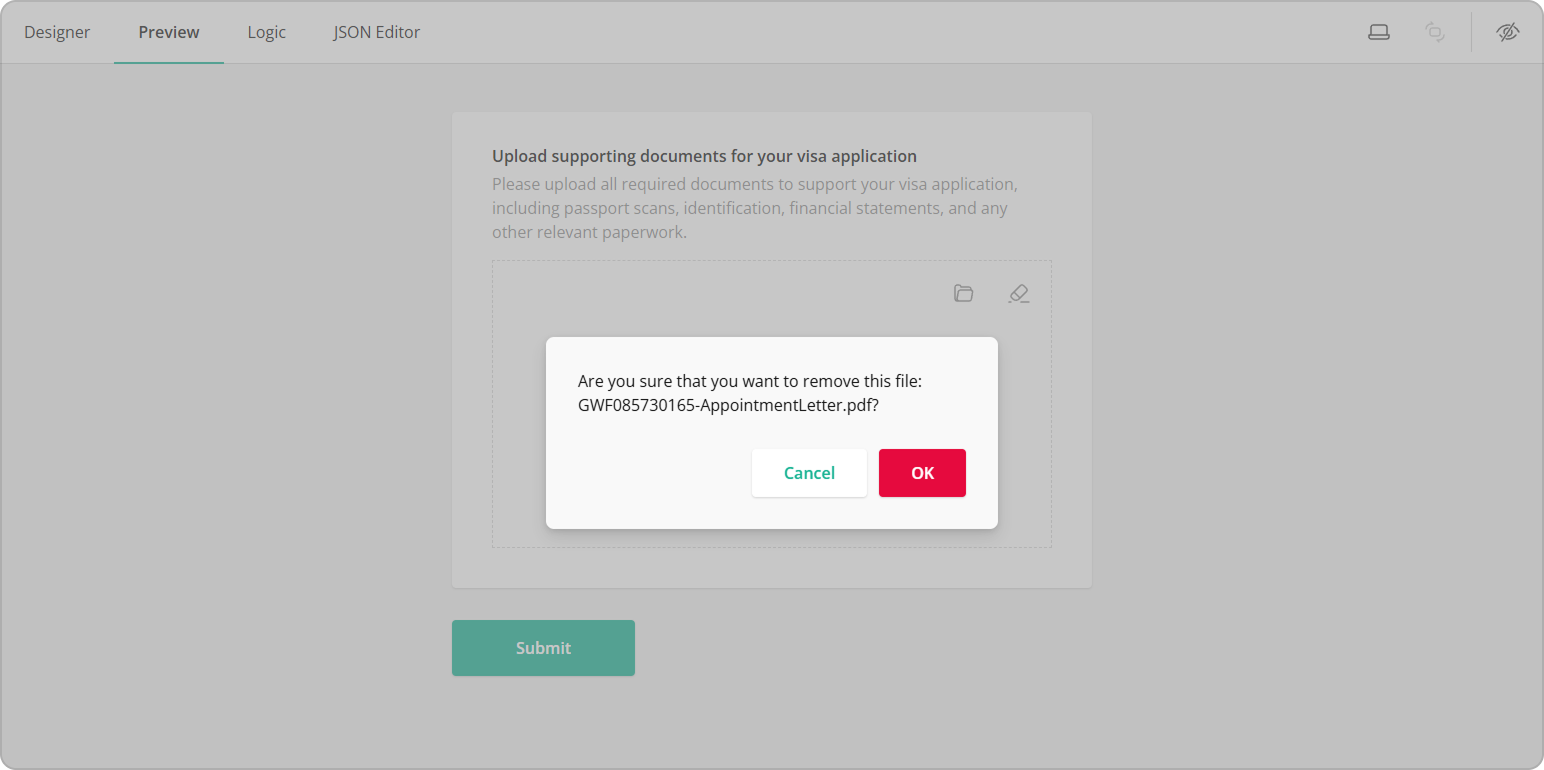1544x770 pixels.
Task: Switch to the JSON Editor tab
Action: coord(377,31)
